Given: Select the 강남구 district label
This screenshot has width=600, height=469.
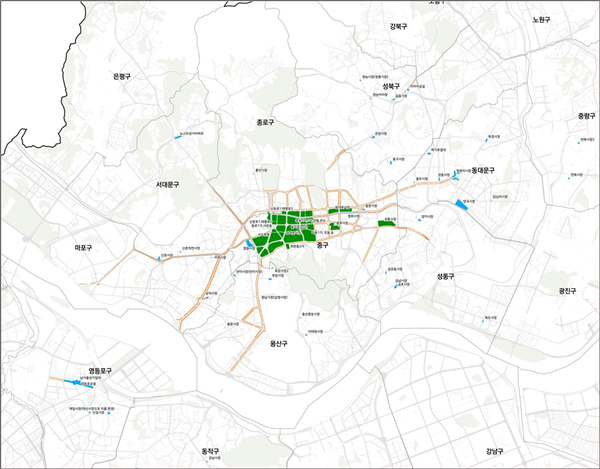Looking at the screenshot, I should click(489, 451).
